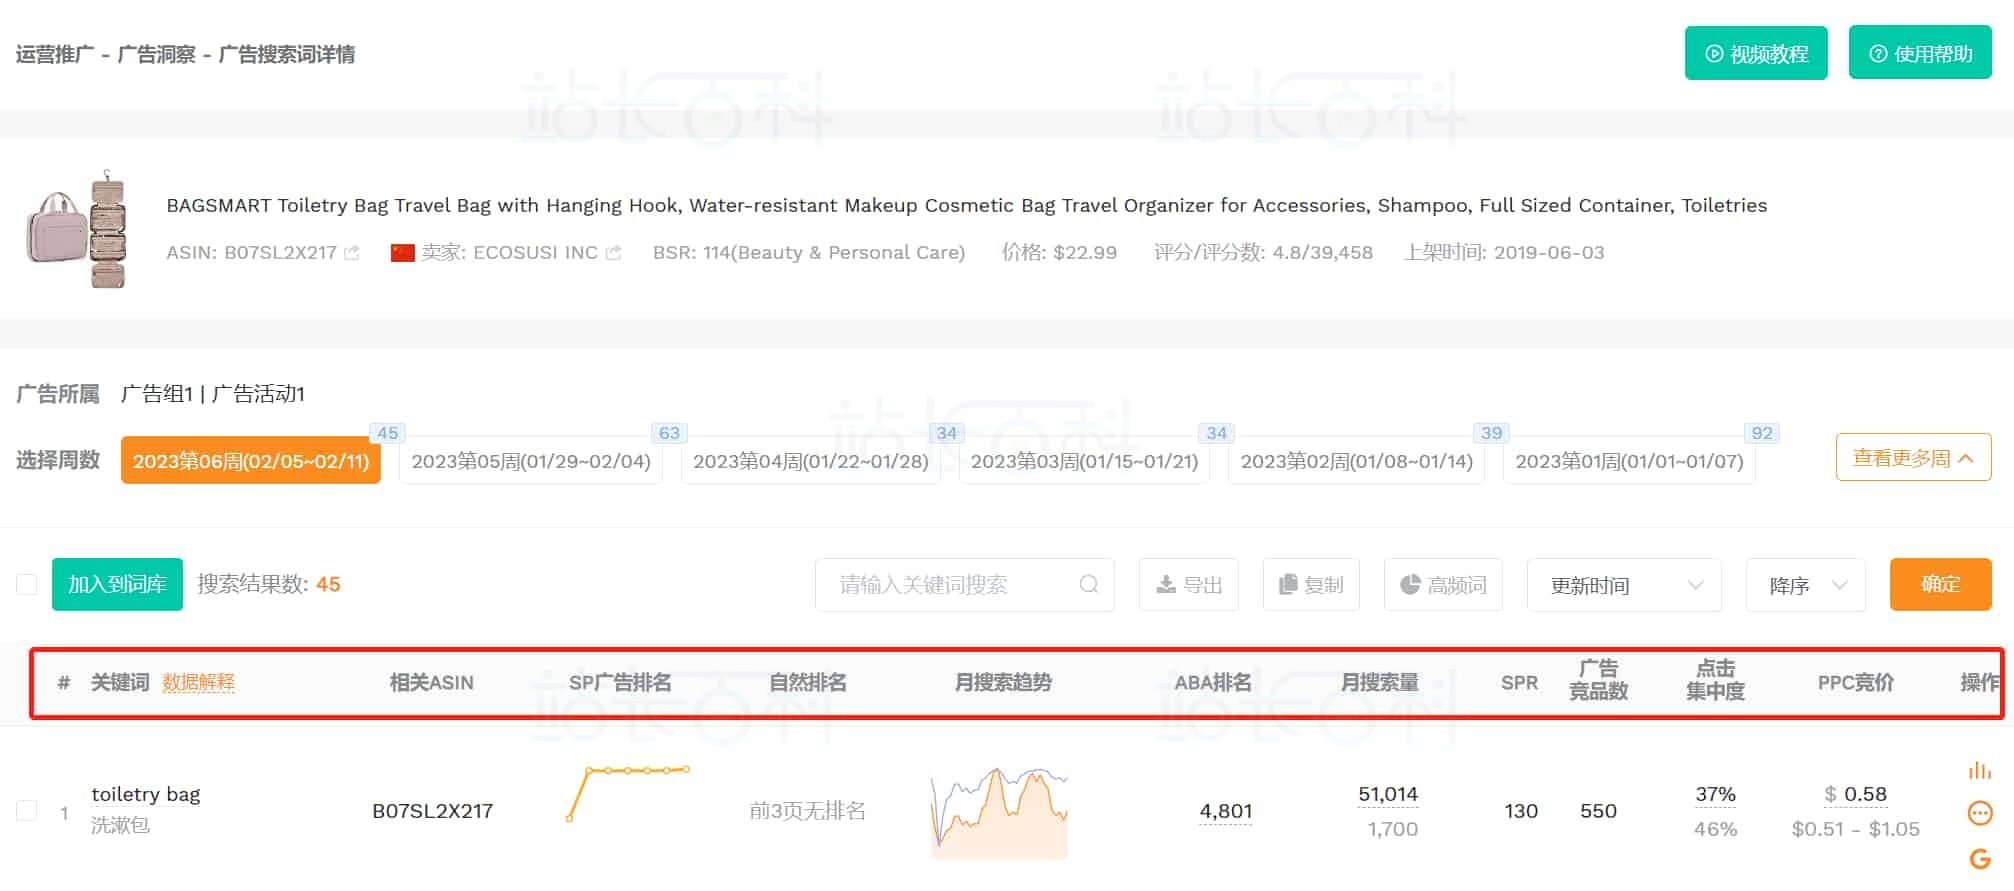Open external link icon beside ASIN B07SL2X217

click(351, 253)
